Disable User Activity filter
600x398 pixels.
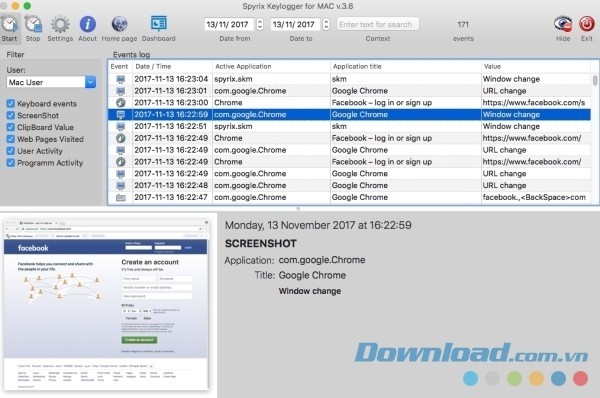click(x=11, y=151)
